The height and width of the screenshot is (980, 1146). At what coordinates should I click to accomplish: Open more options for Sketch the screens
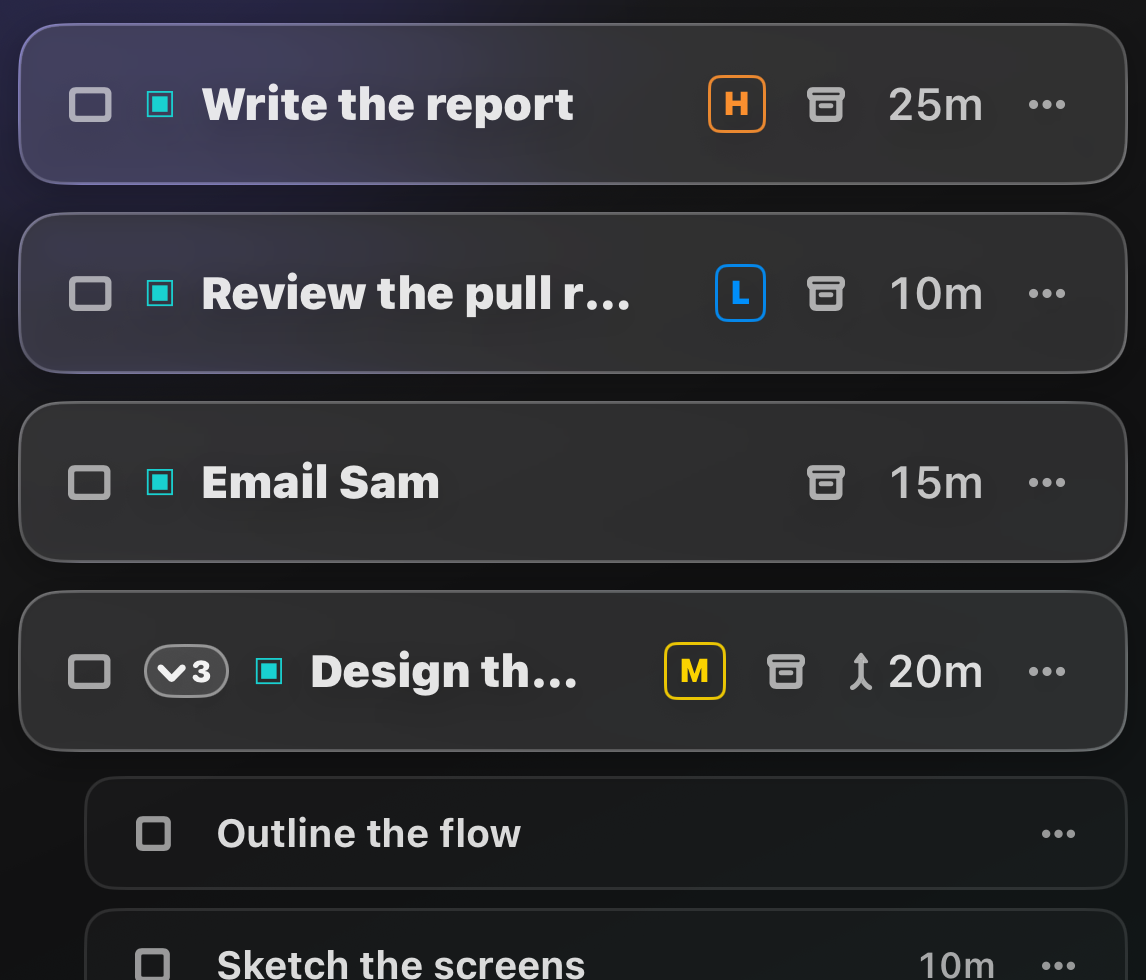coord(1058,966)
